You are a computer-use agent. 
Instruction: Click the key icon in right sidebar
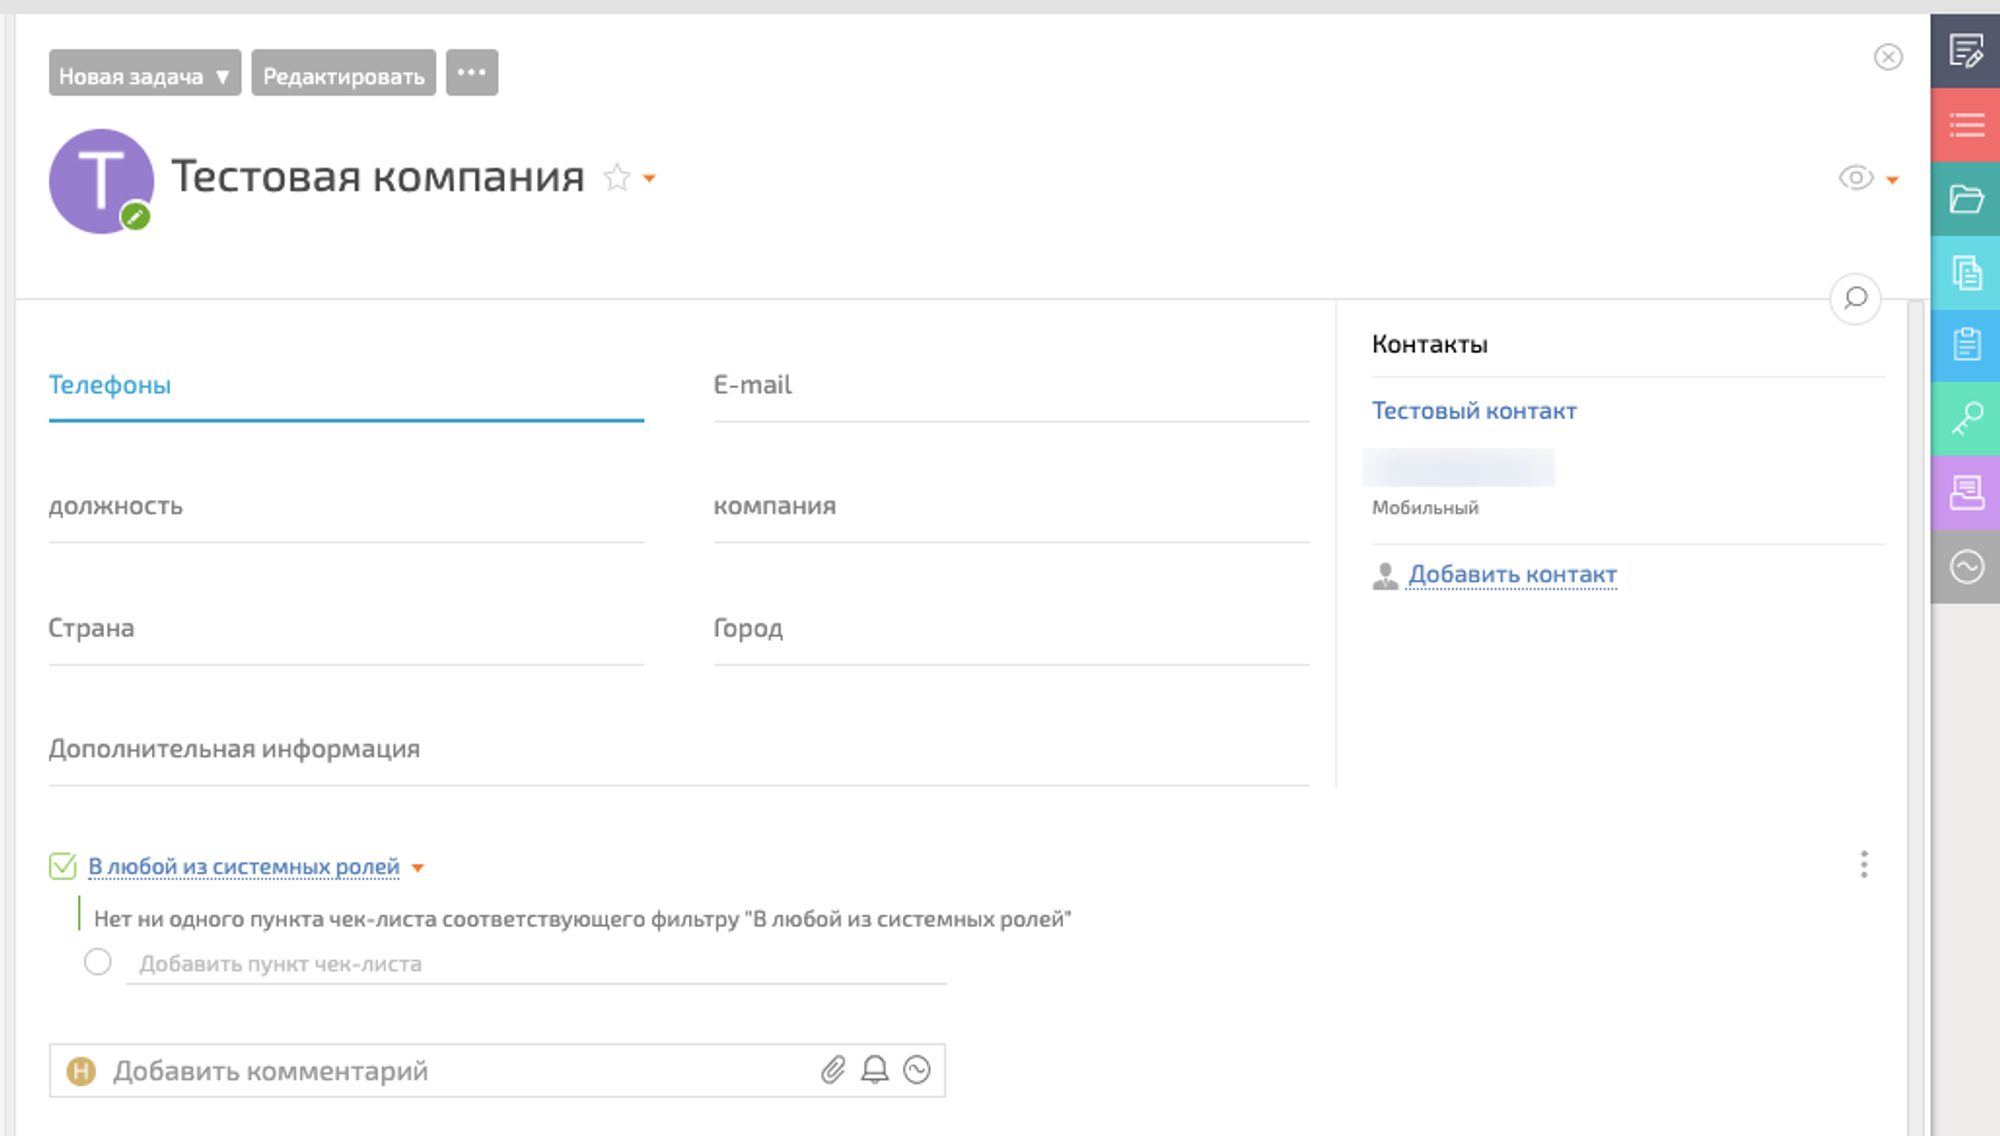point(1965,419)
